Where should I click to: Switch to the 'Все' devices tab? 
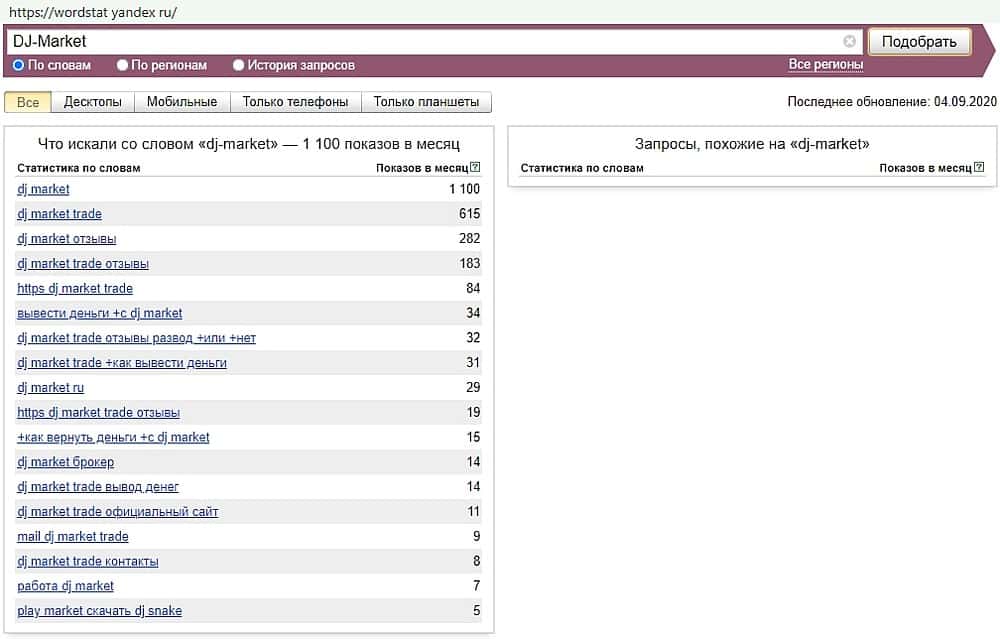click(27, 102)
